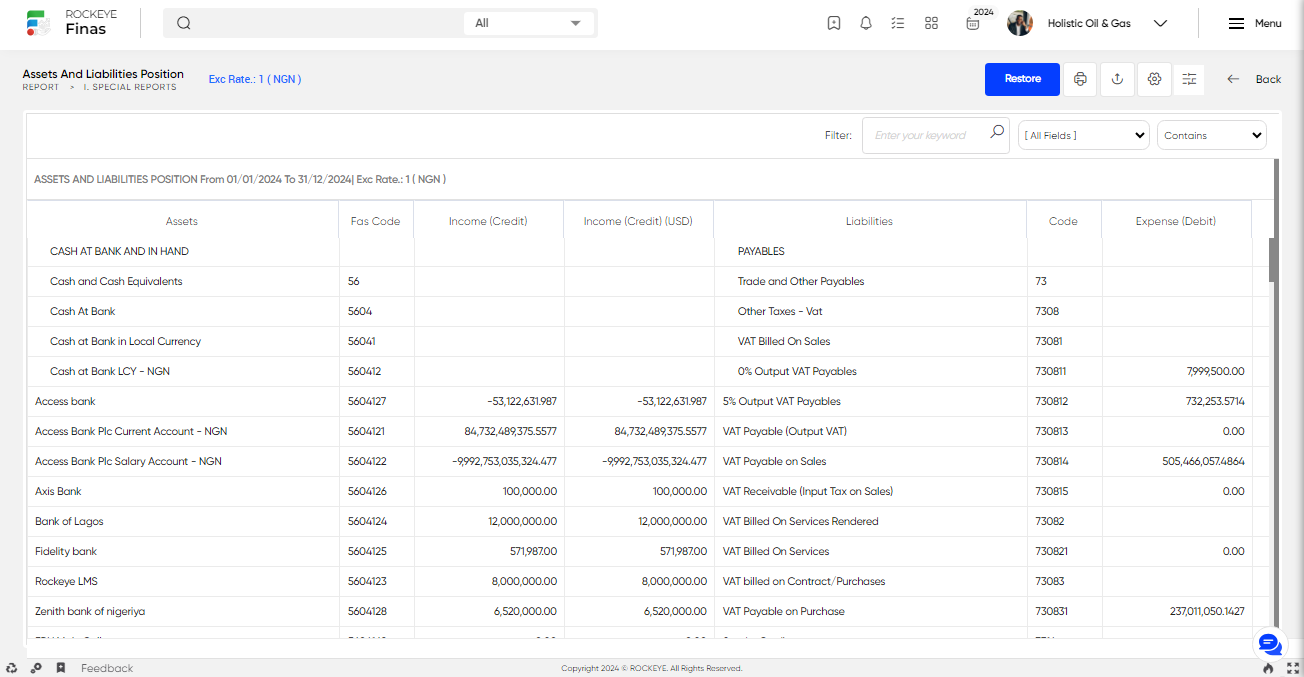Toggle fullscreen with the footer expand icon
The width and height of the screenshot is (1304, 677).
pos(1291,668)
